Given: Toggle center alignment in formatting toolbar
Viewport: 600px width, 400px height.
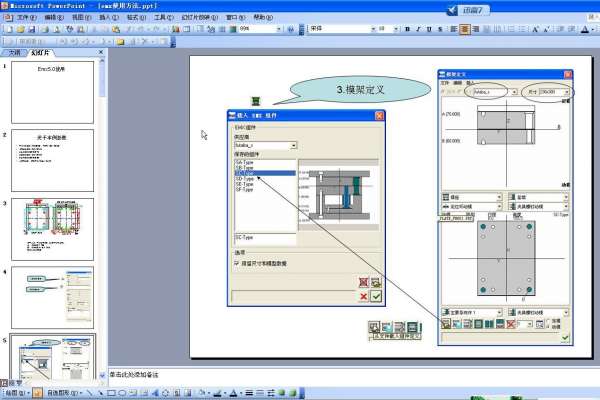Looking at the screenshot, I should 465,29.
